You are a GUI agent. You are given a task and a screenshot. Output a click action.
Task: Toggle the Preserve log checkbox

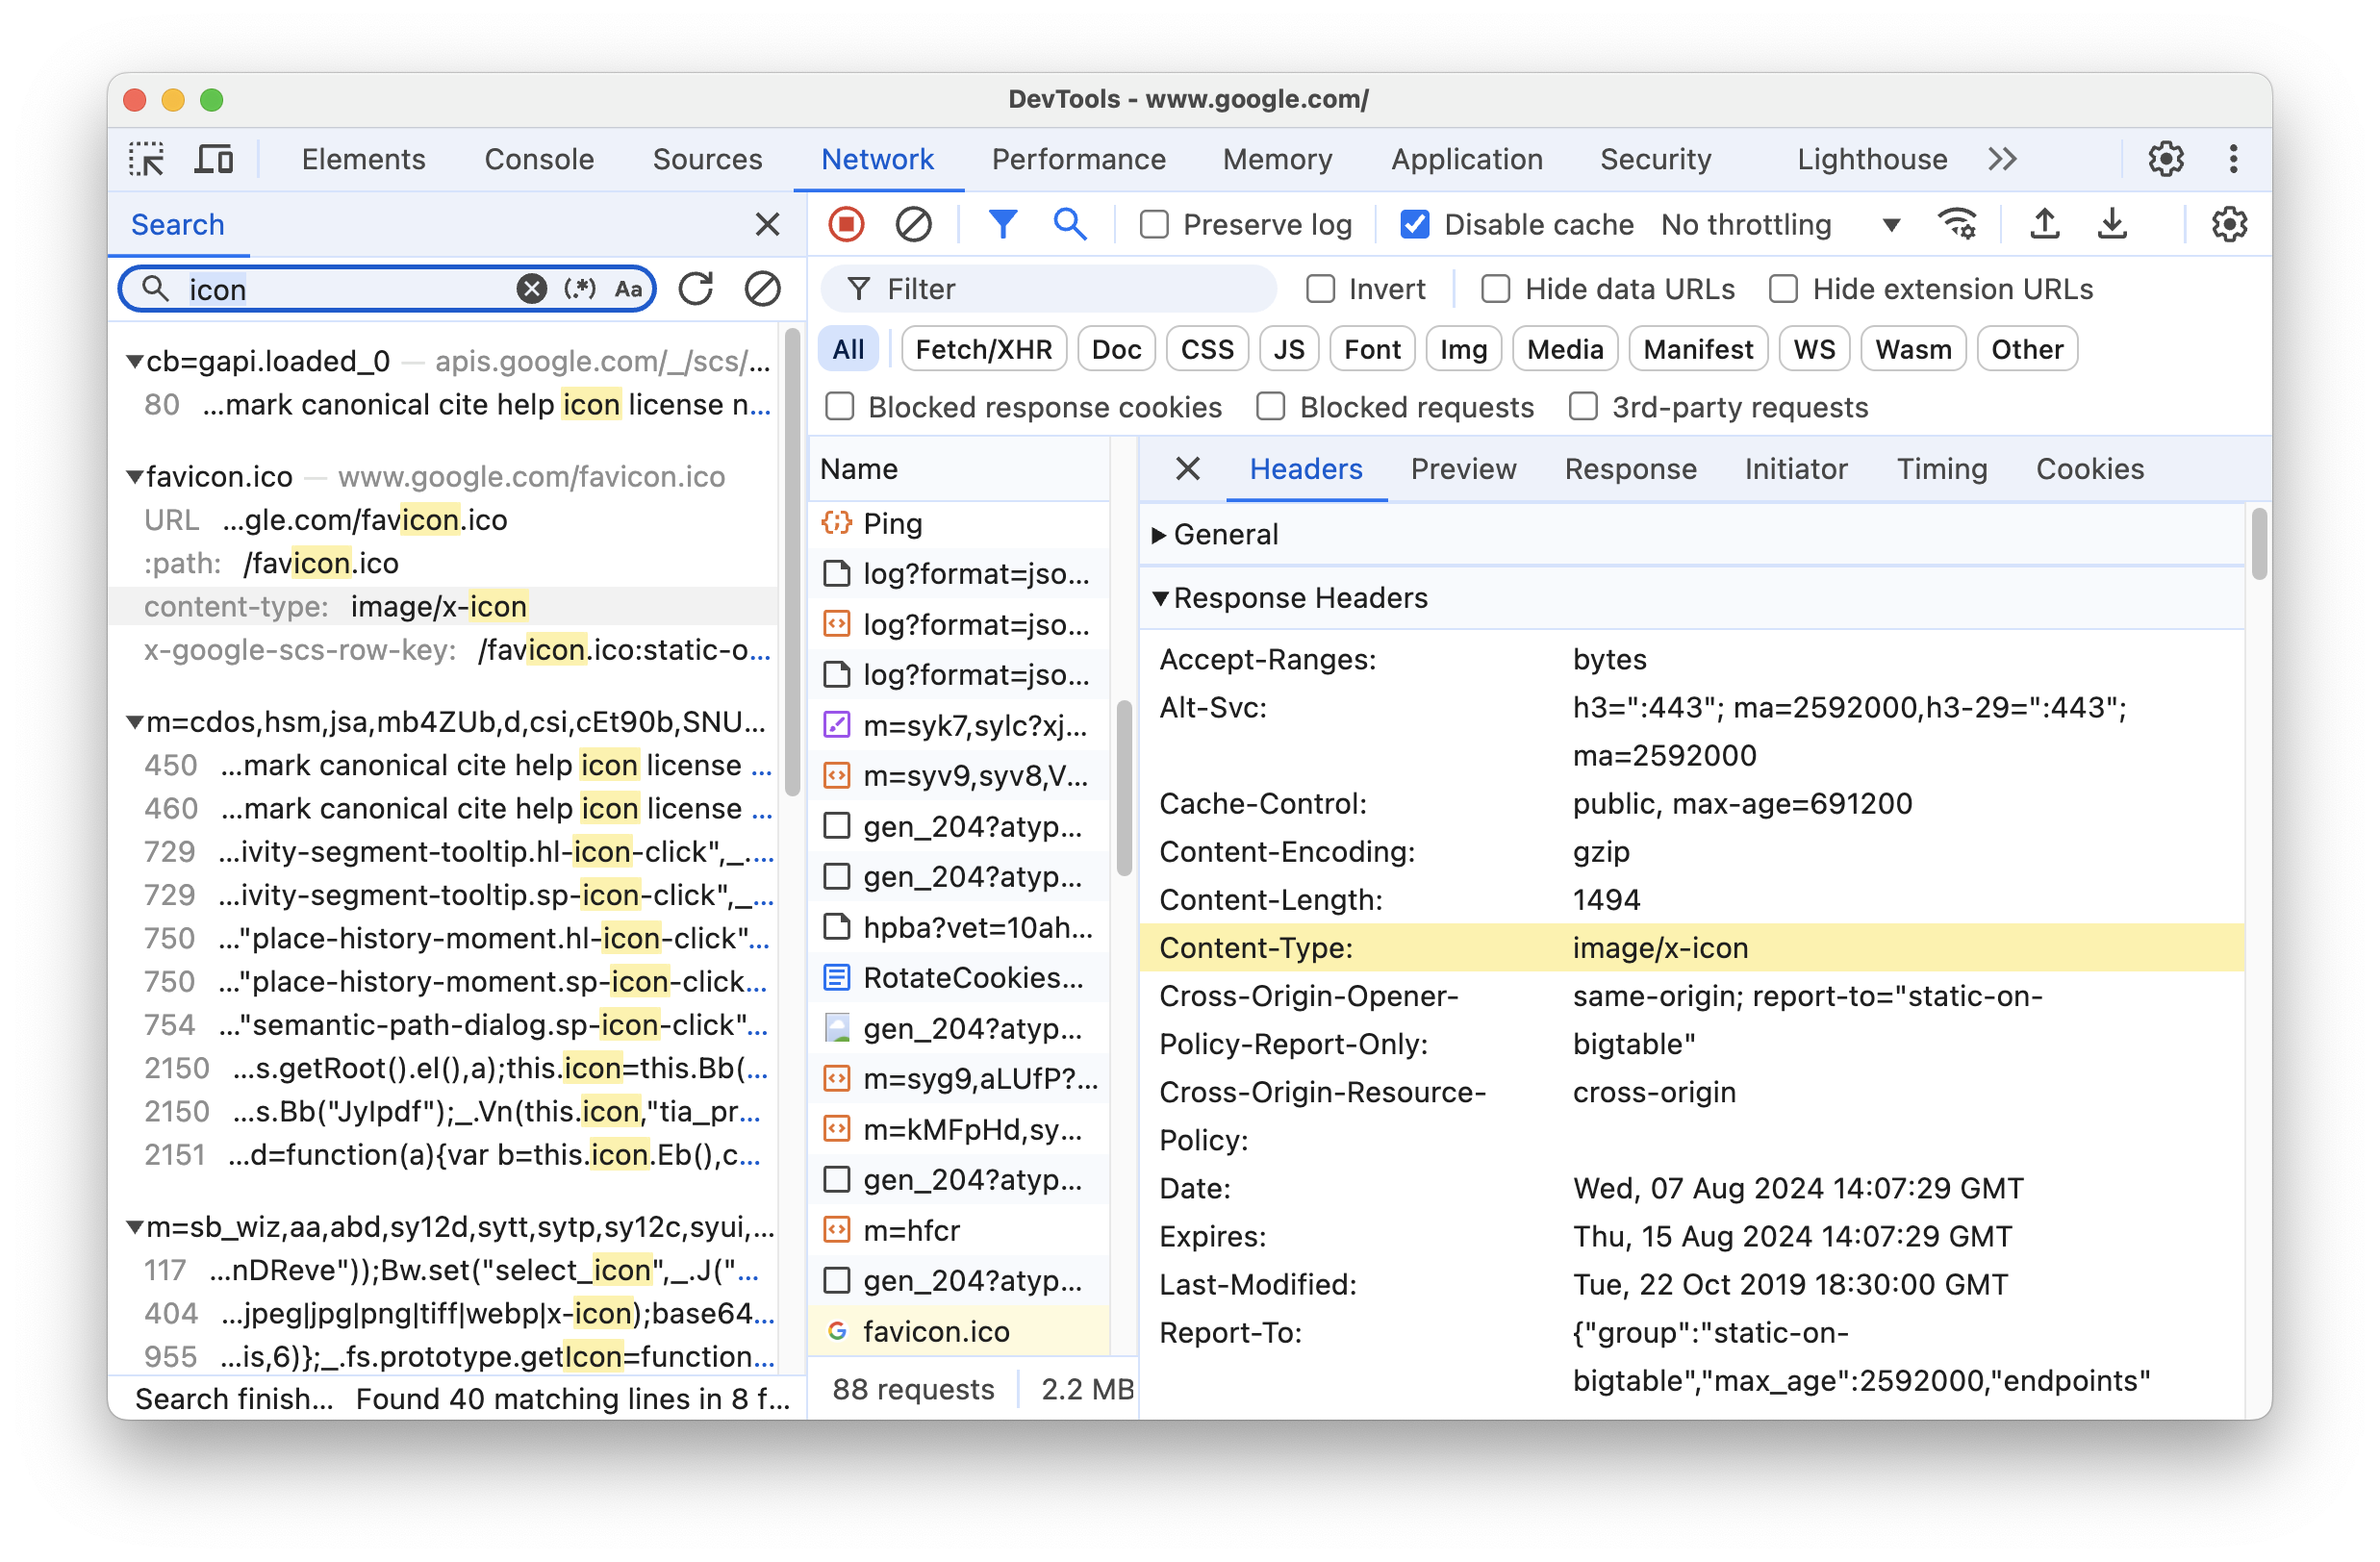tap(1151, 223)
